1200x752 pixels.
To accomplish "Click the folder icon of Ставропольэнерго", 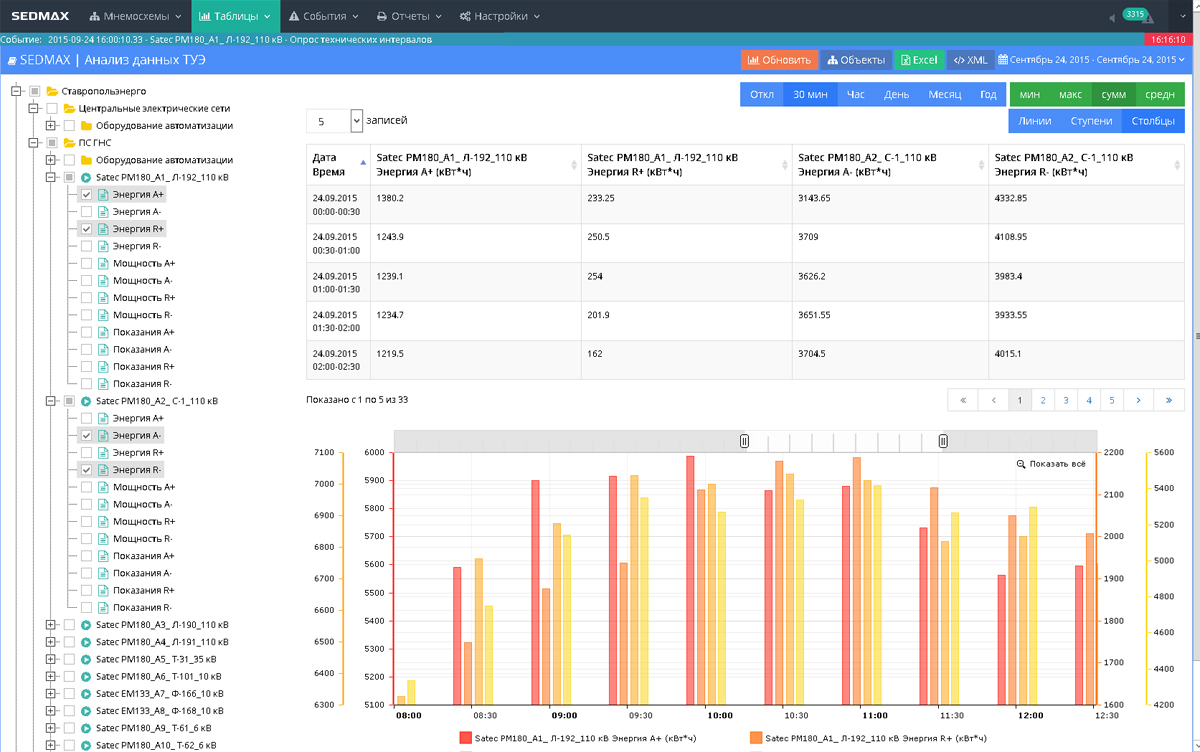I will (52, 91).
